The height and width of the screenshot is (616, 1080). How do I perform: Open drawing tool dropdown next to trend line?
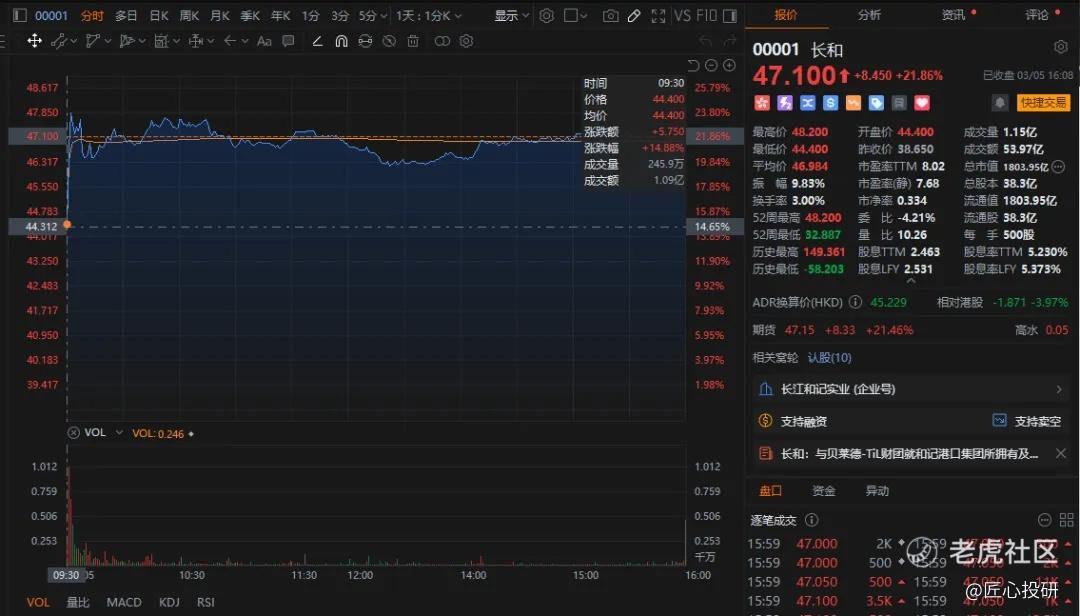[x=73, y=41]
